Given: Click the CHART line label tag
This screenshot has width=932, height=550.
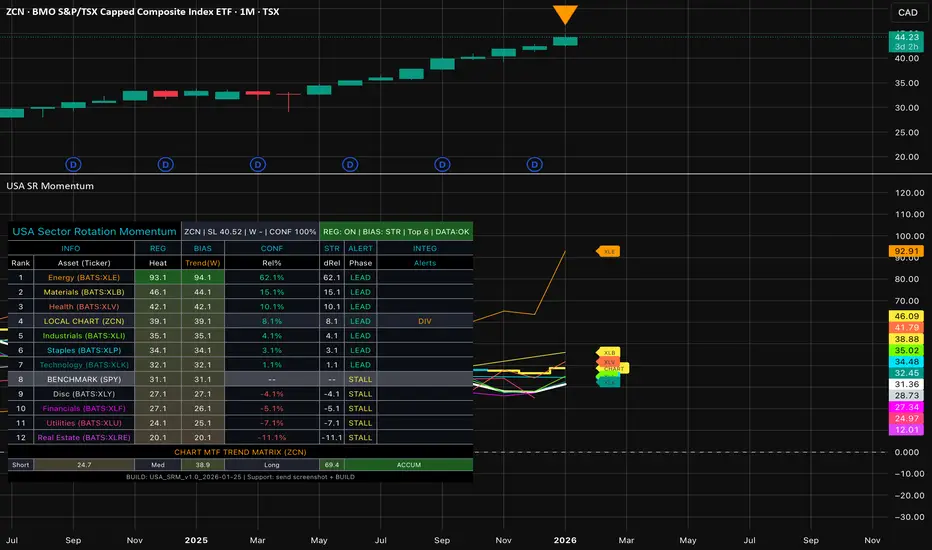Looking at the screenshot, I should pos(615,369).
